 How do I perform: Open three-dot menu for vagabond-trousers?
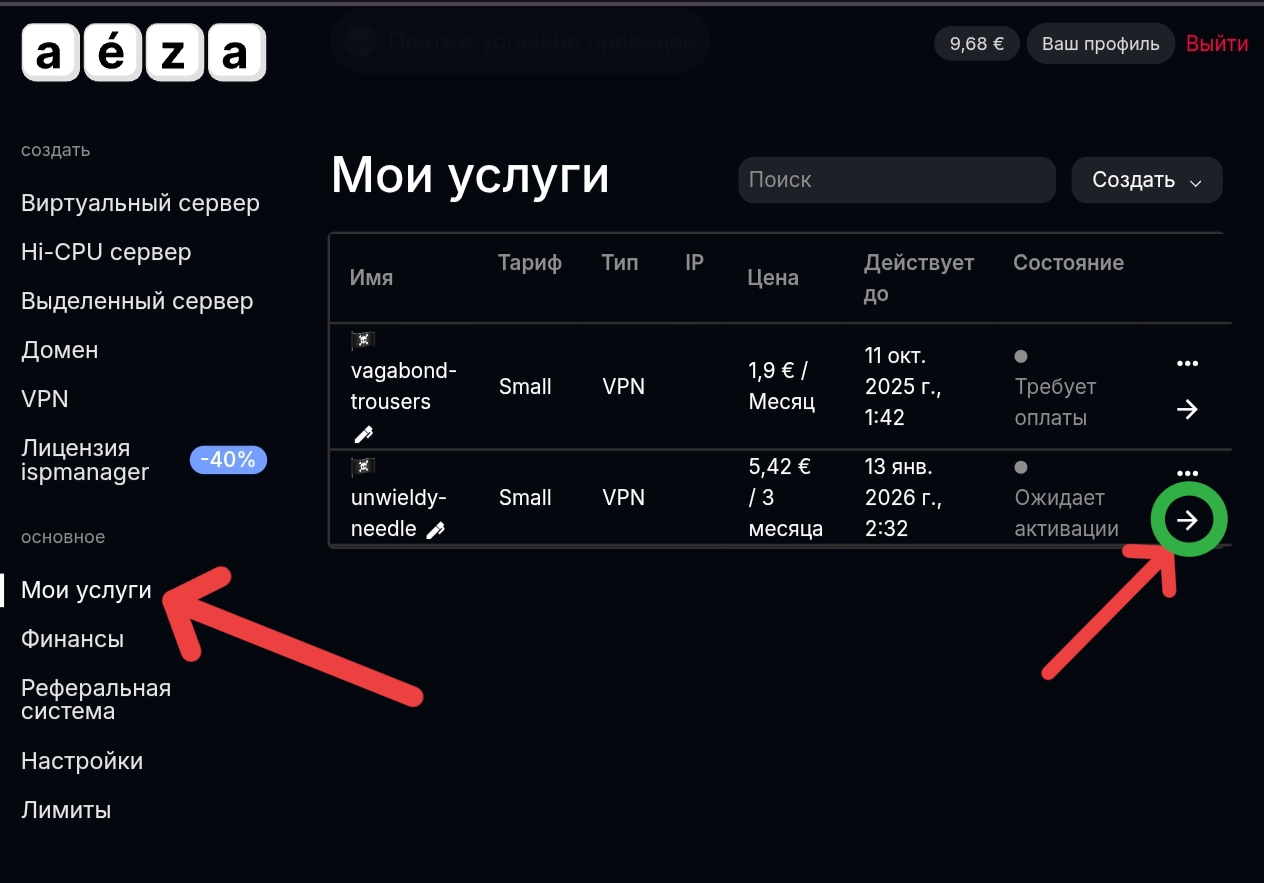coord(1187,363)
